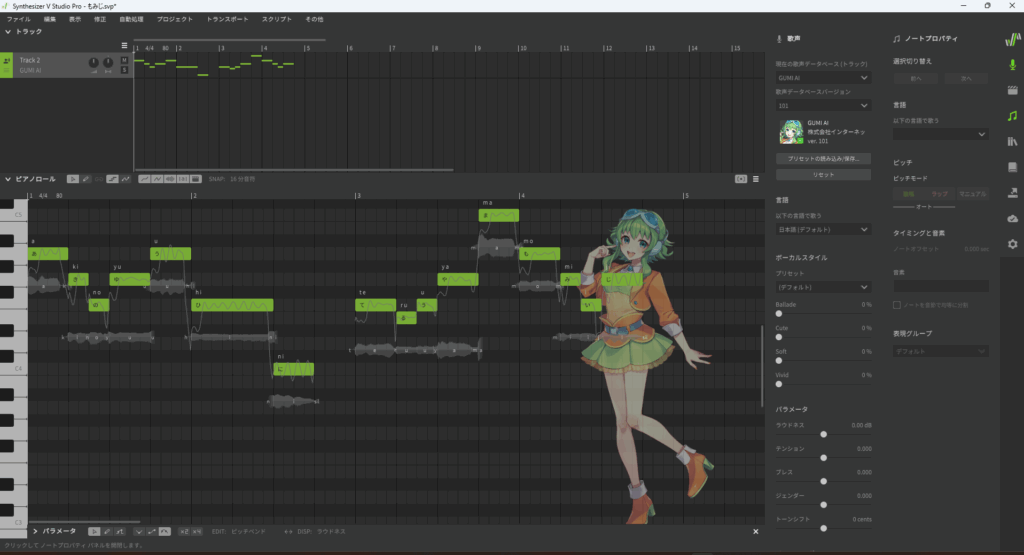
Task: Mute Track 2 with M button
Action: pyautogui.click(x=124, y=60)
